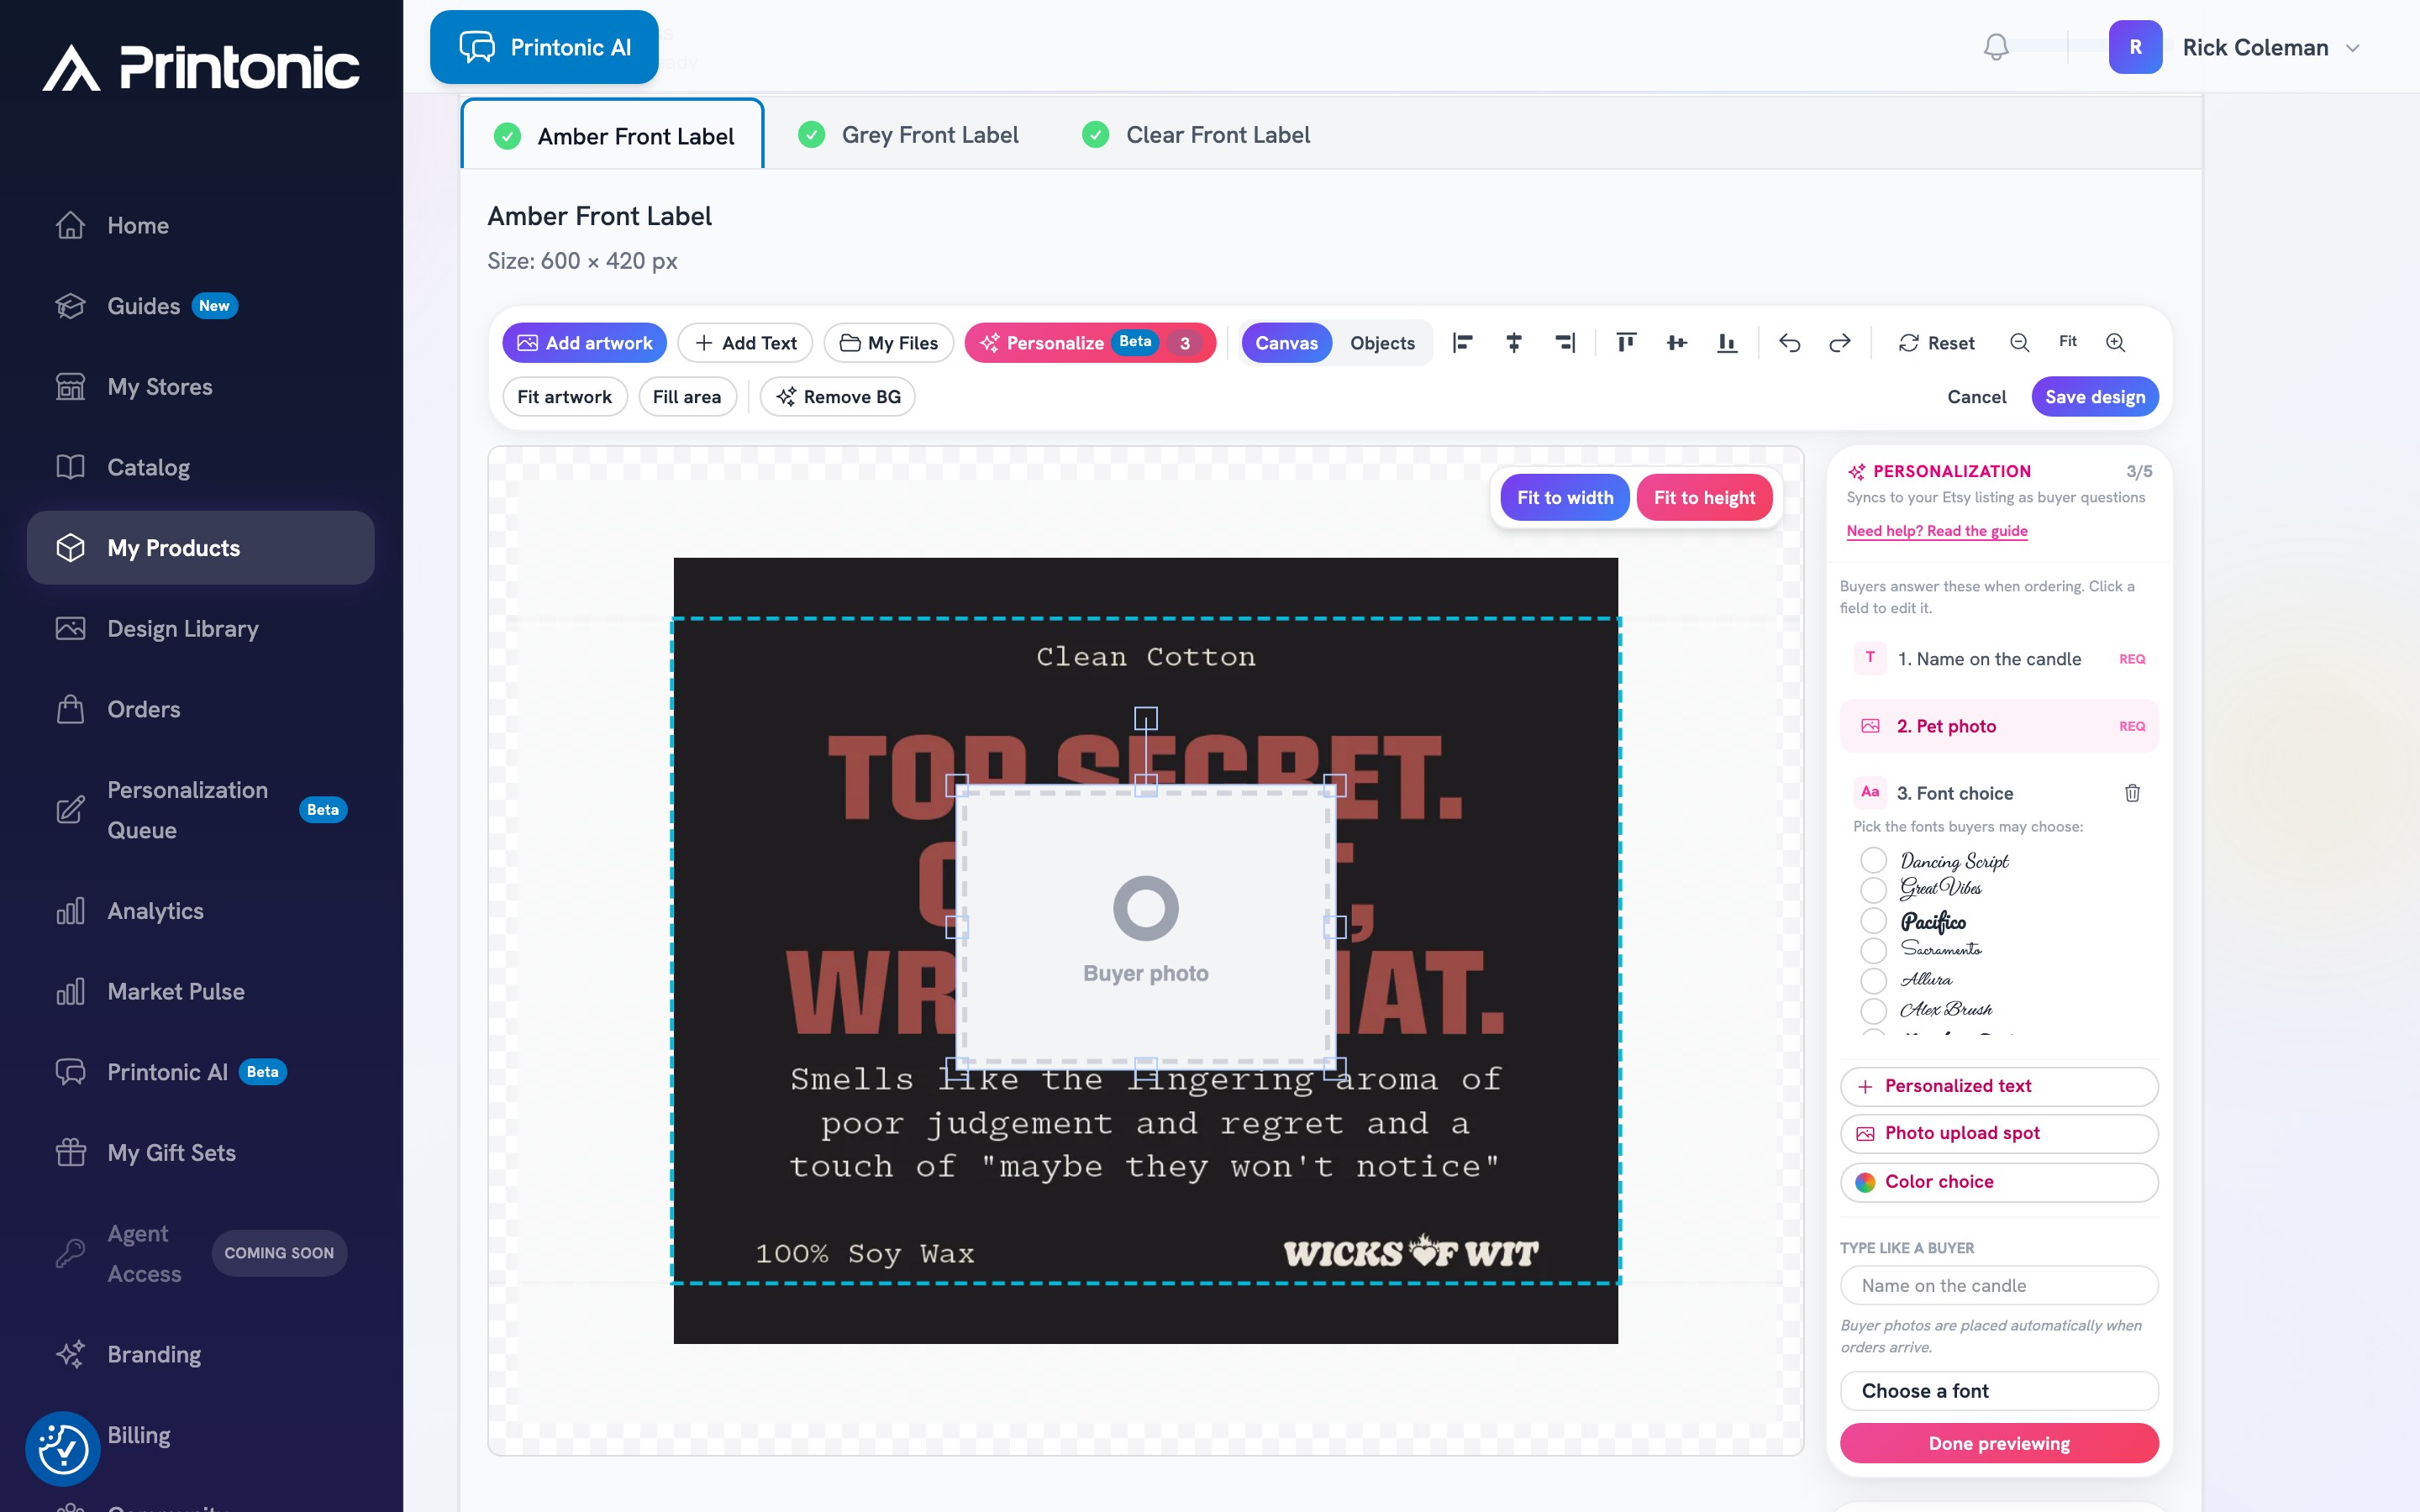Open My Files
Screen dimensions: 2420x1512
coord(888,343)
